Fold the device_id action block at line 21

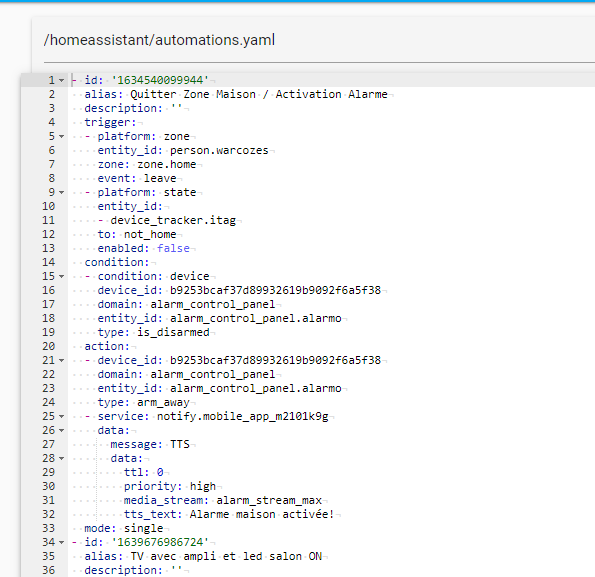pos(61,360)
